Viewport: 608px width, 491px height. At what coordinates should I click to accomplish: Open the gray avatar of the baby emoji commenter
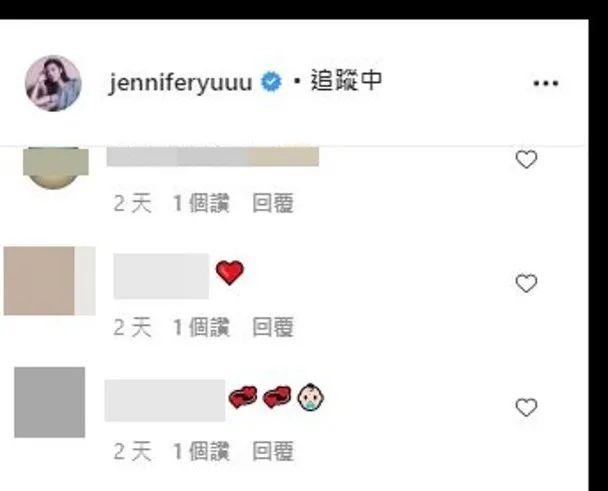pos(50,402)
